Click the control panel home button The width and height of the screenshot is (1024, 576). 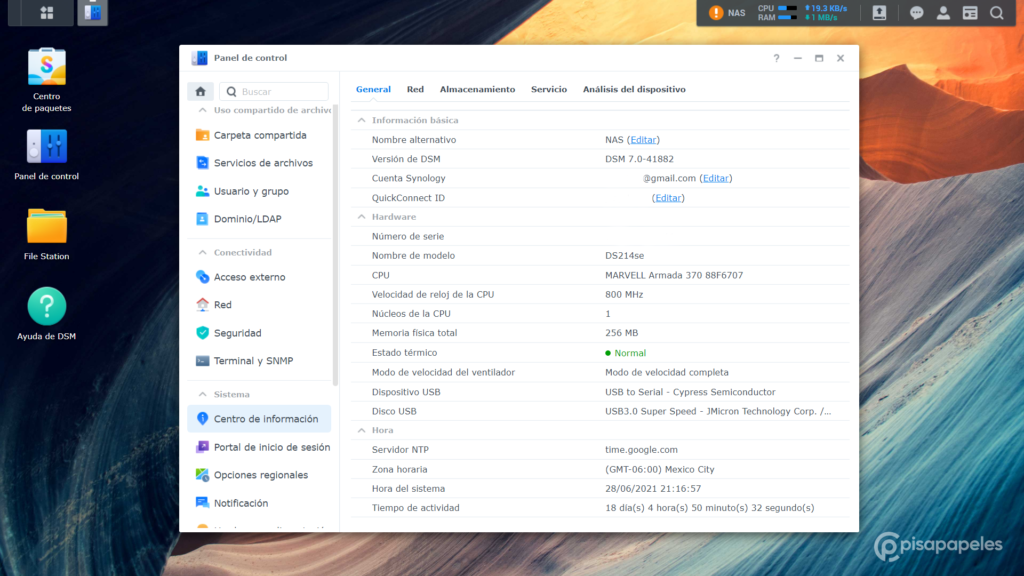point(200,91)
